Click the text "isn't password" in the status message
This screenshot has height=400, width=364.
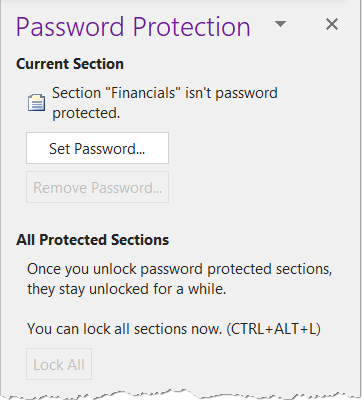coord(231,93)
